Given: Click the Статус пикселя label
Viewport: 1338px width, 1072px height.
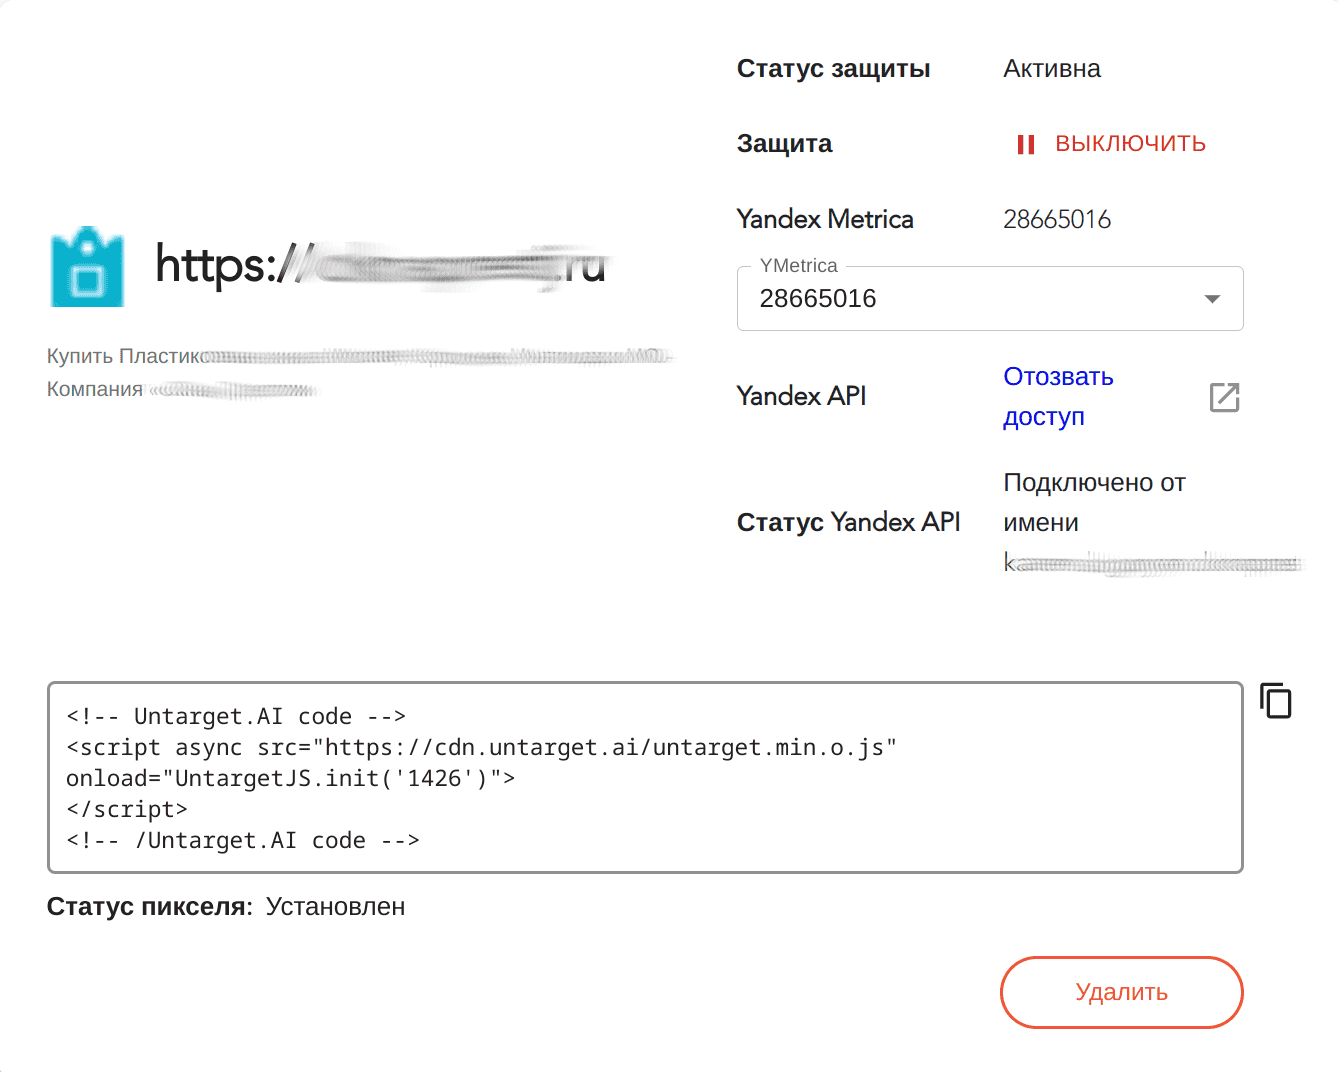Looking at the screenshot, I should tap(150, 907).
